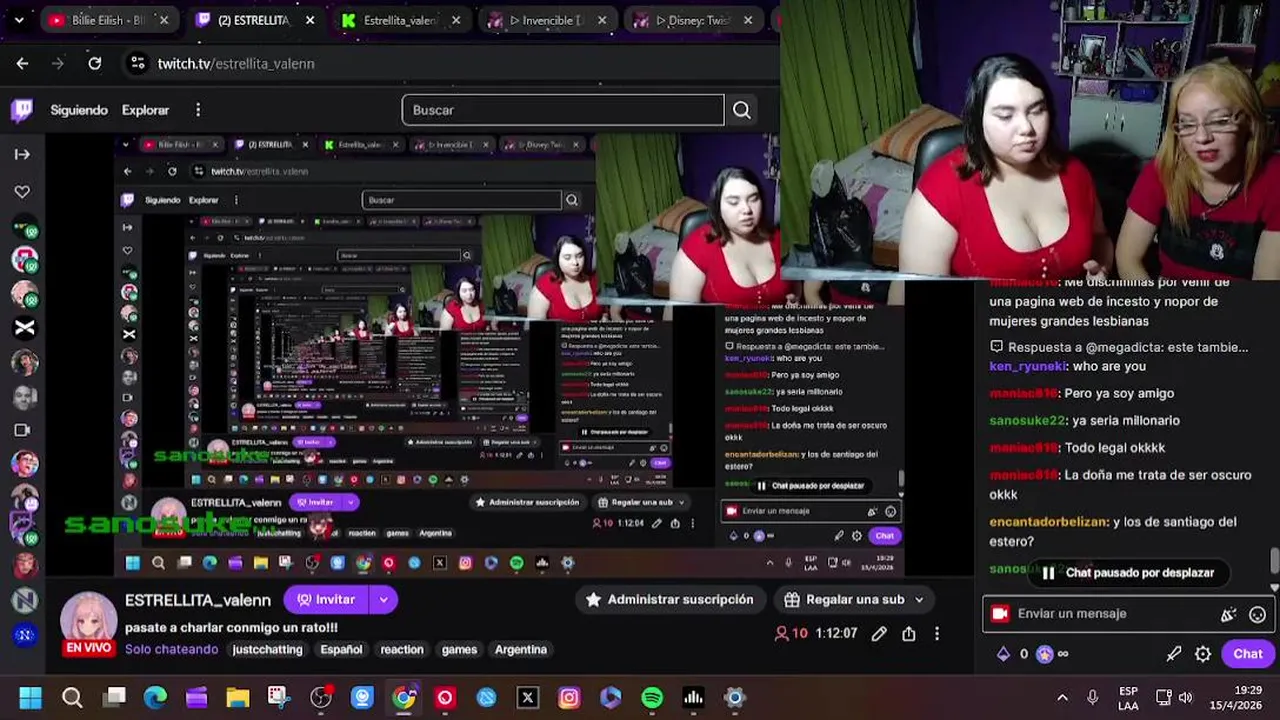
Task: Click the Invitar button
Action: tap(326, 599)
